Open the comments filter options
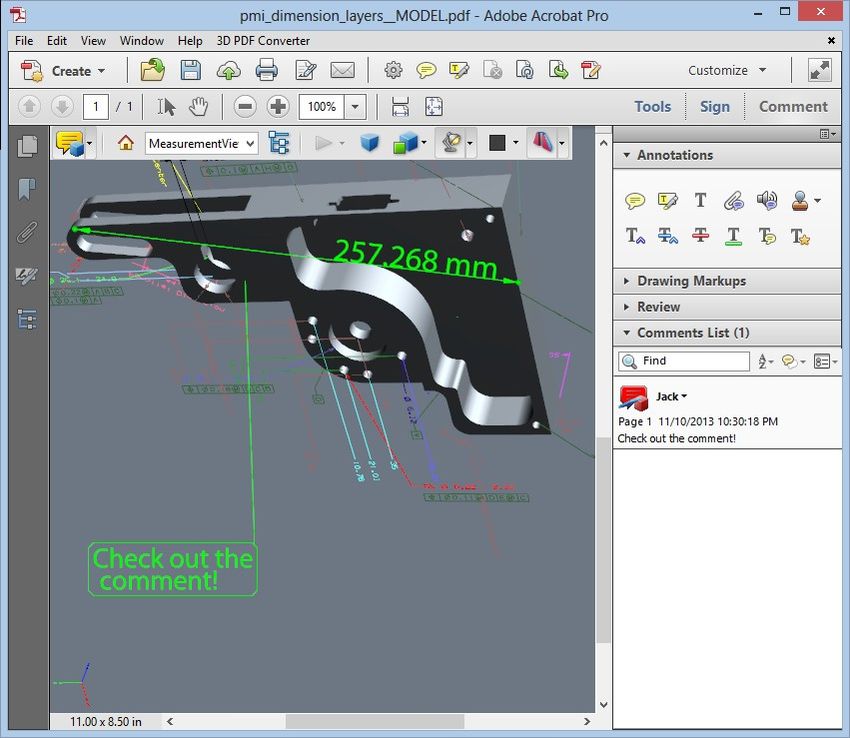 tap(794, 361)
